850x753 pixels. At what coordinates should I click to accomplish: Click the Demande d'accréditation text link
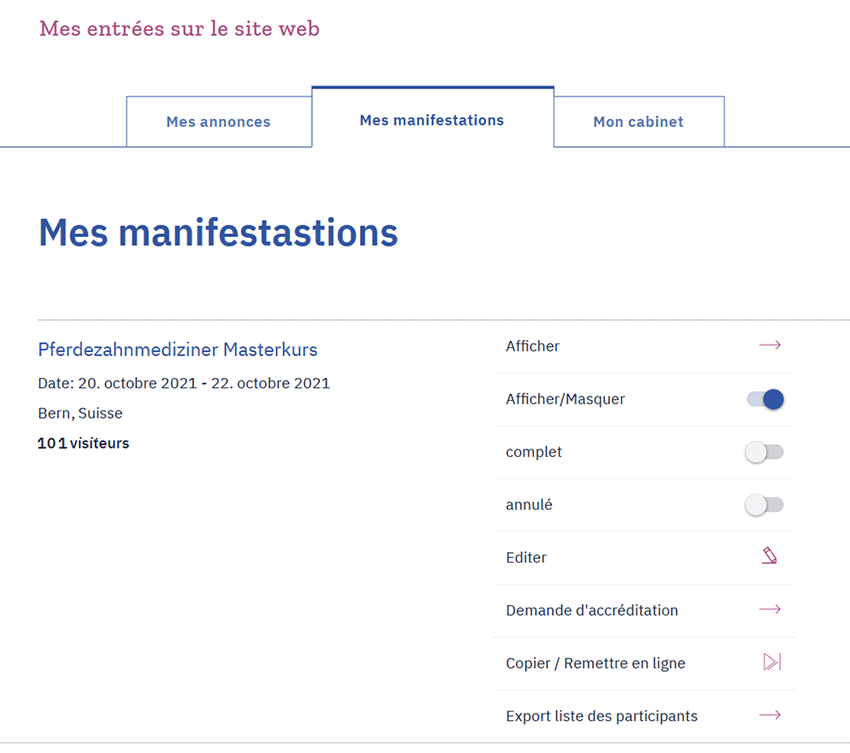[592, 611]
